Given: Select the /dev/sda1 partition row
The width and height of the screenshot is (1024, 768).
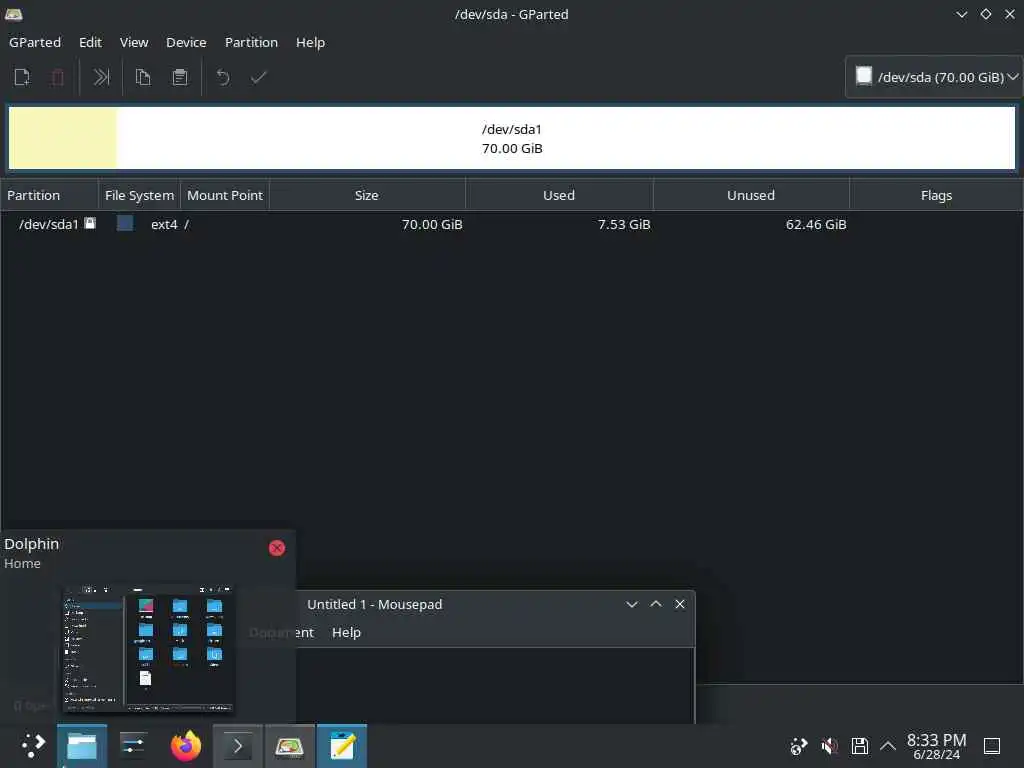Looking at the screenshot, I should tap(512, 224).
